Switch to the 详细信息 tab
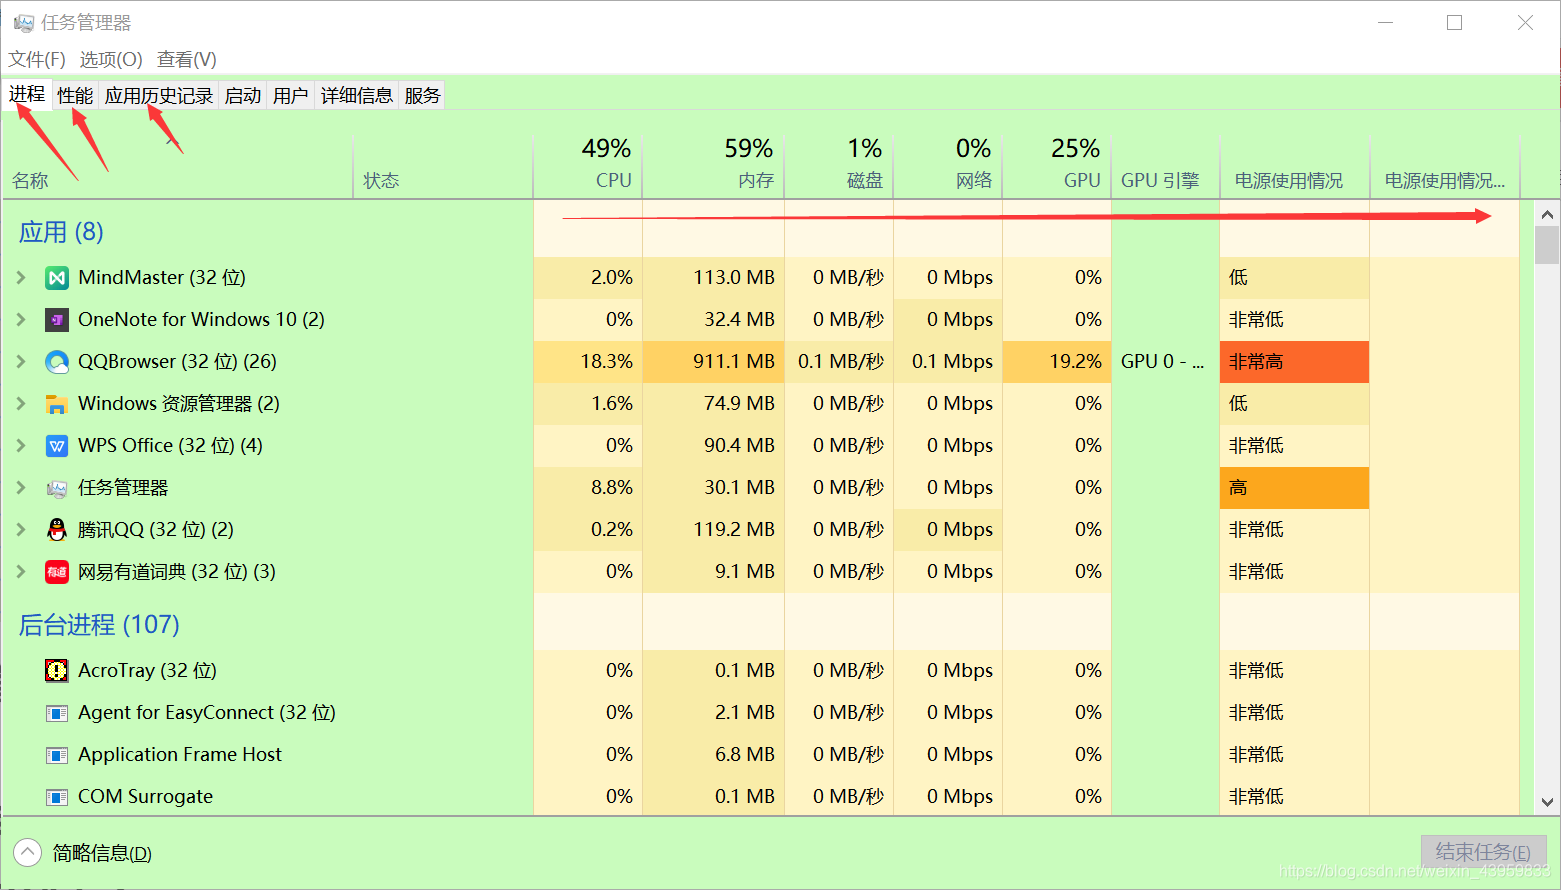This screenshot has height=890, width=1561. pos(357,95)
